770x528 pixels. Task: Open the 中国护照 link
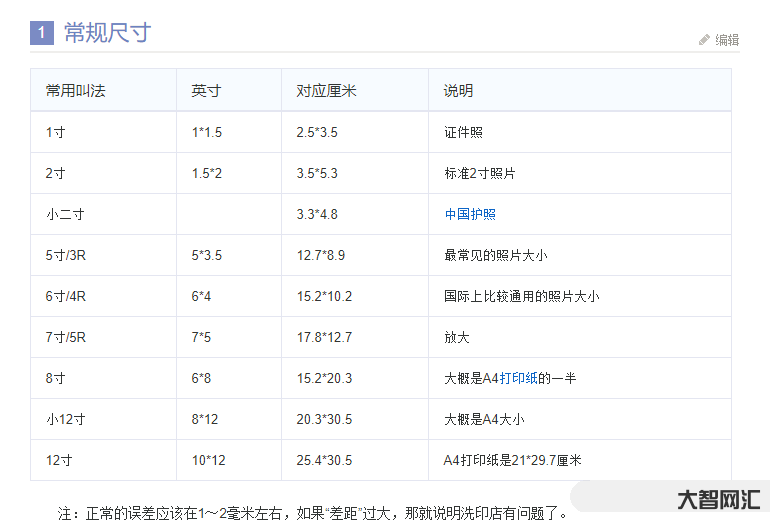coord(470,214)
